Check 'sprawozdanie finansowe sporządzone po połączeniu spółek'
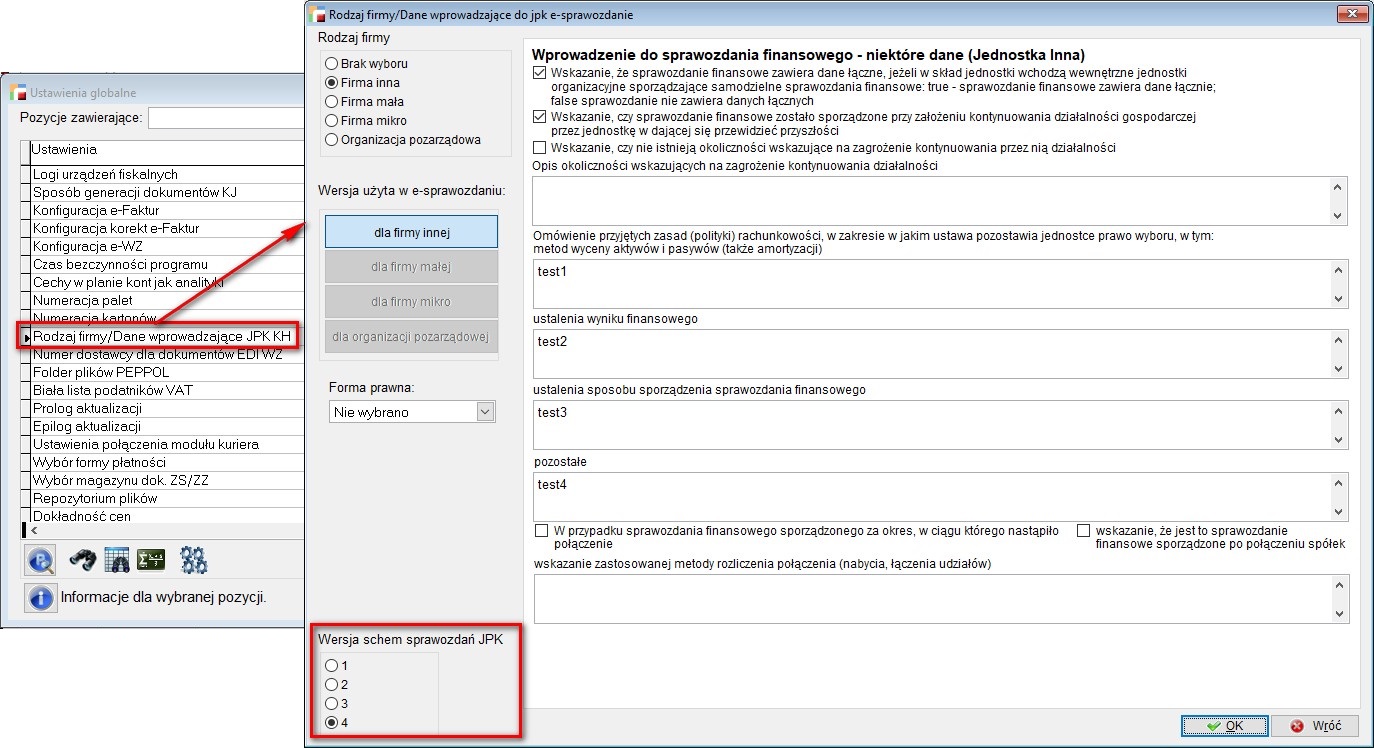 (1083, 531)
